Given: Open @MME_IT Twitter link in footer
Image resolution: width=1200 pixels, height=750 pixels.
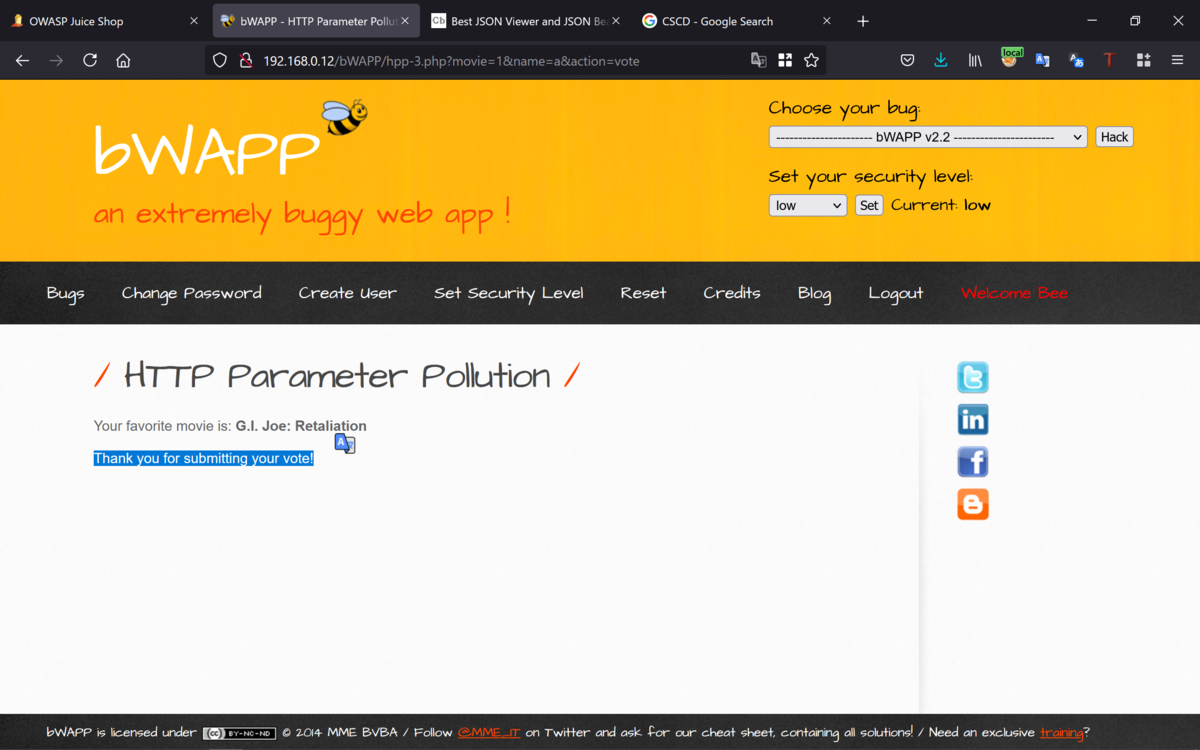Looking at the screenshot, I should (x=489, y=732).
